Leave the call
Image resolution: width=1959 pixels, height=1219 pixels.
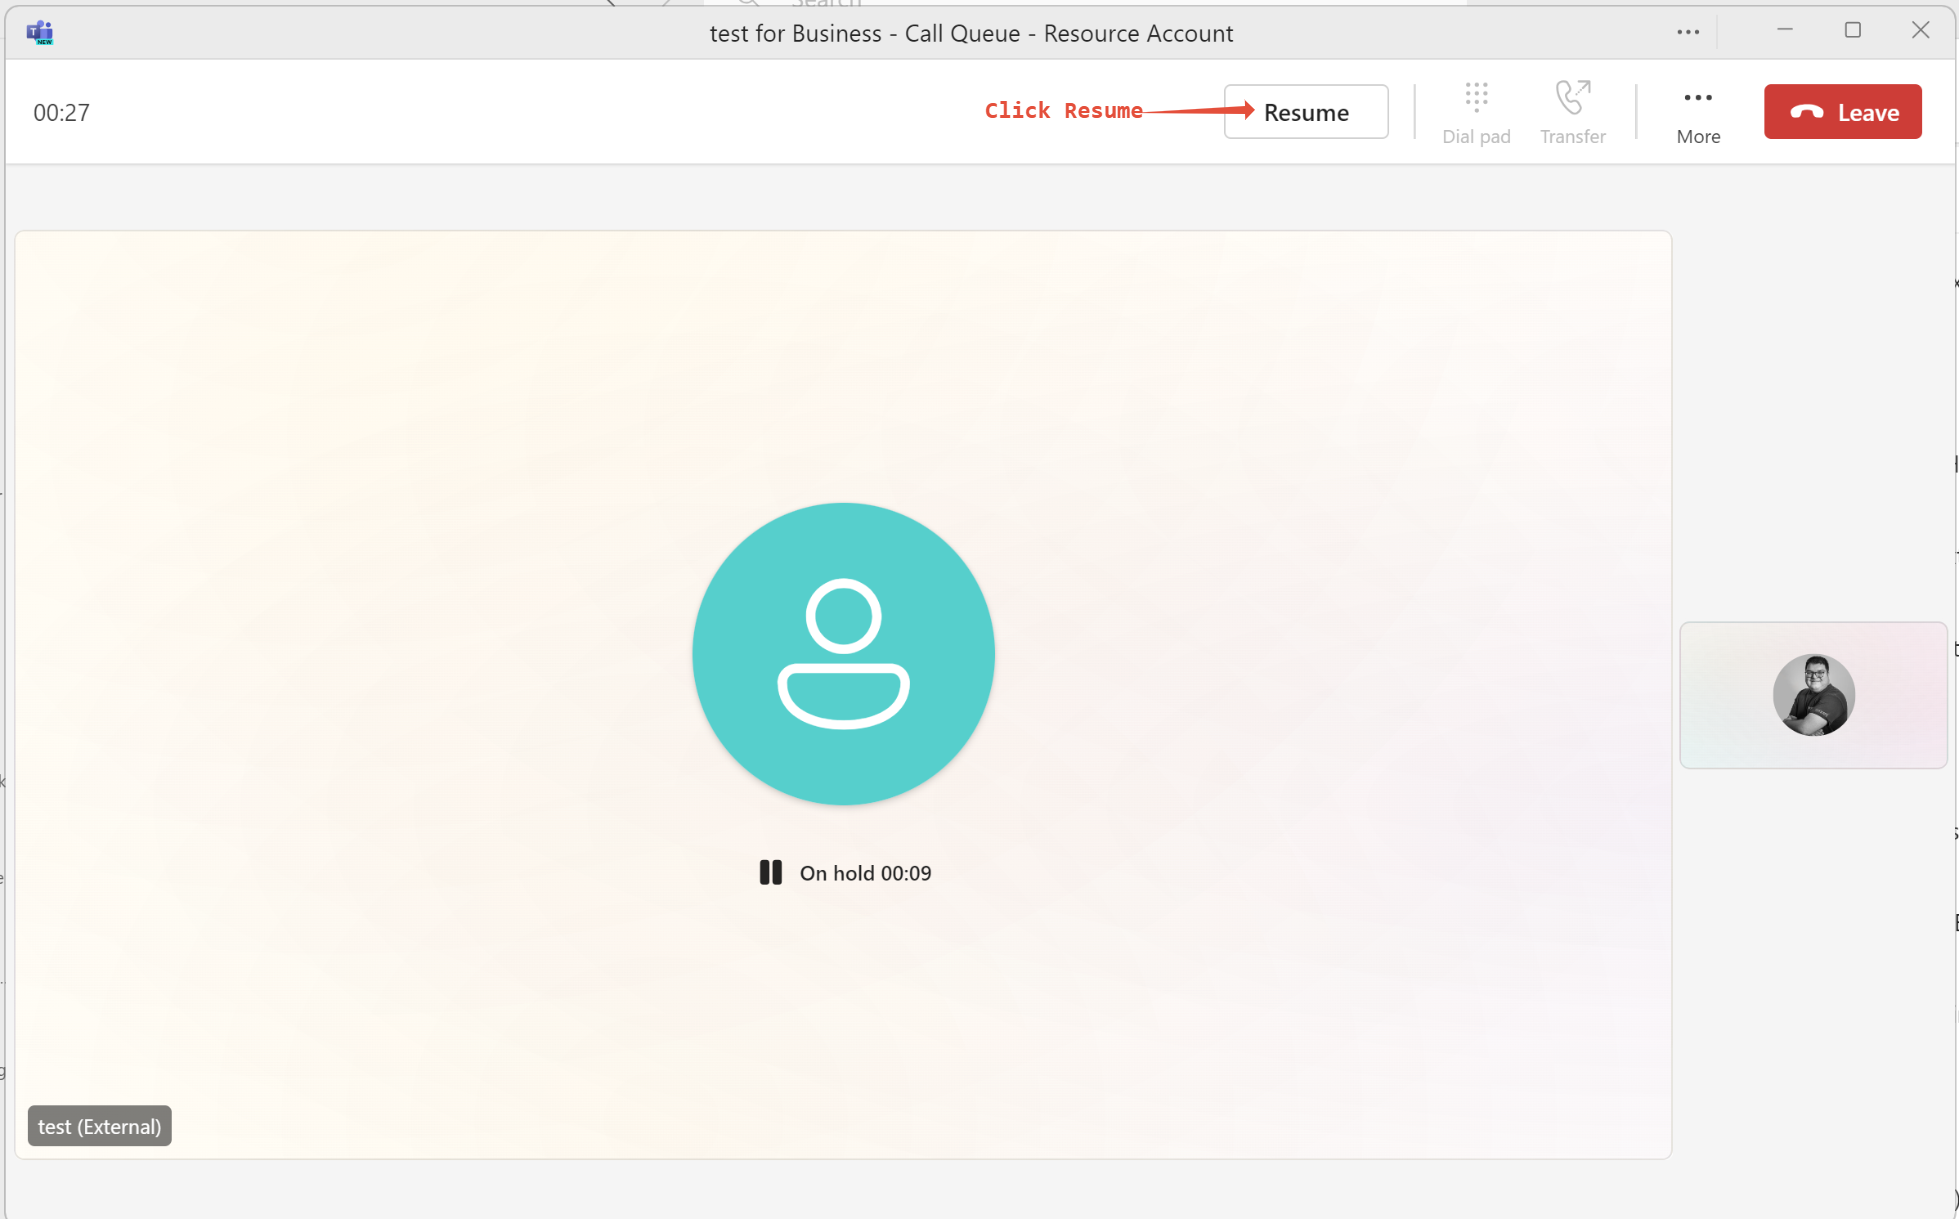1842,112
